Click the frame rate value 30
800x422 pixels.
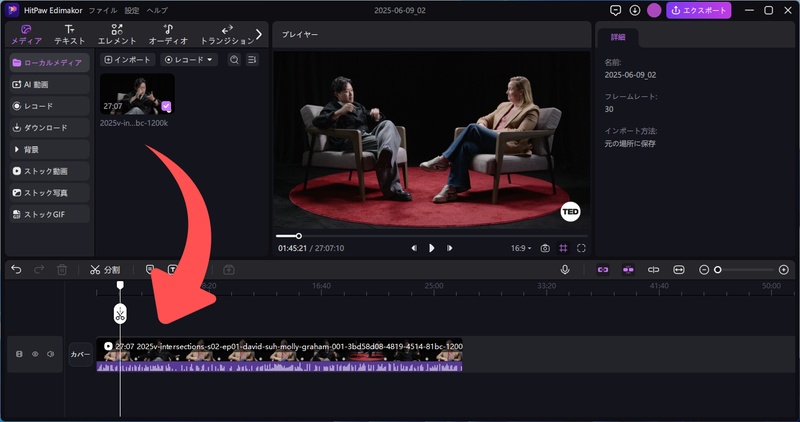609,109
